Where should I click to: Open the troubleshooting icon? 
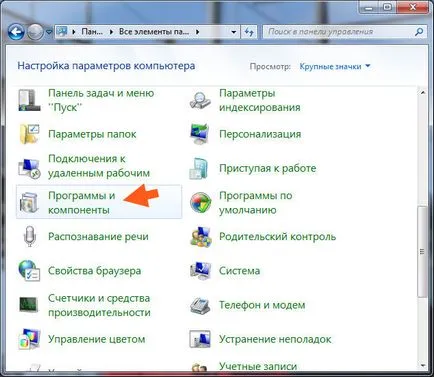coord(200,339)
